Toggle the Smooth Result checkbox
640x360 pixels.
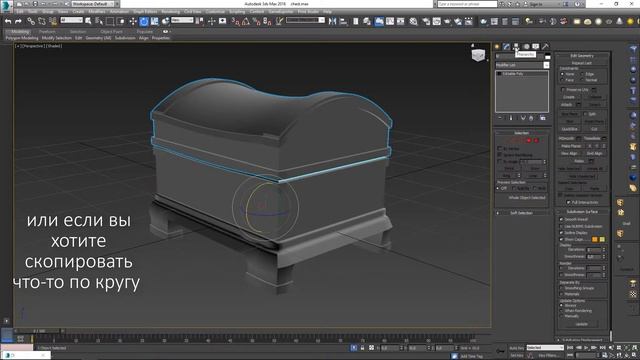(x=562, y=220)
